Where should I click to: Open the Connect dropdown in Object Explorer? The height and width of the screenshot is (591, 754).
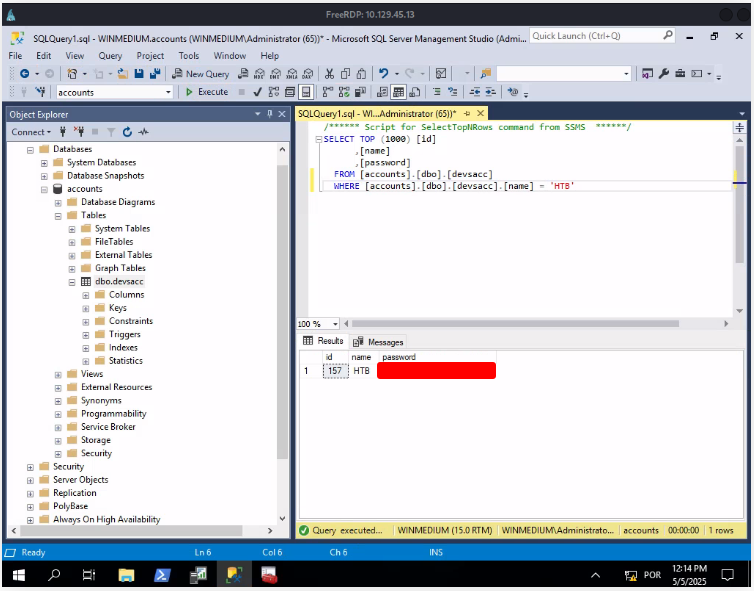point(30,132)
